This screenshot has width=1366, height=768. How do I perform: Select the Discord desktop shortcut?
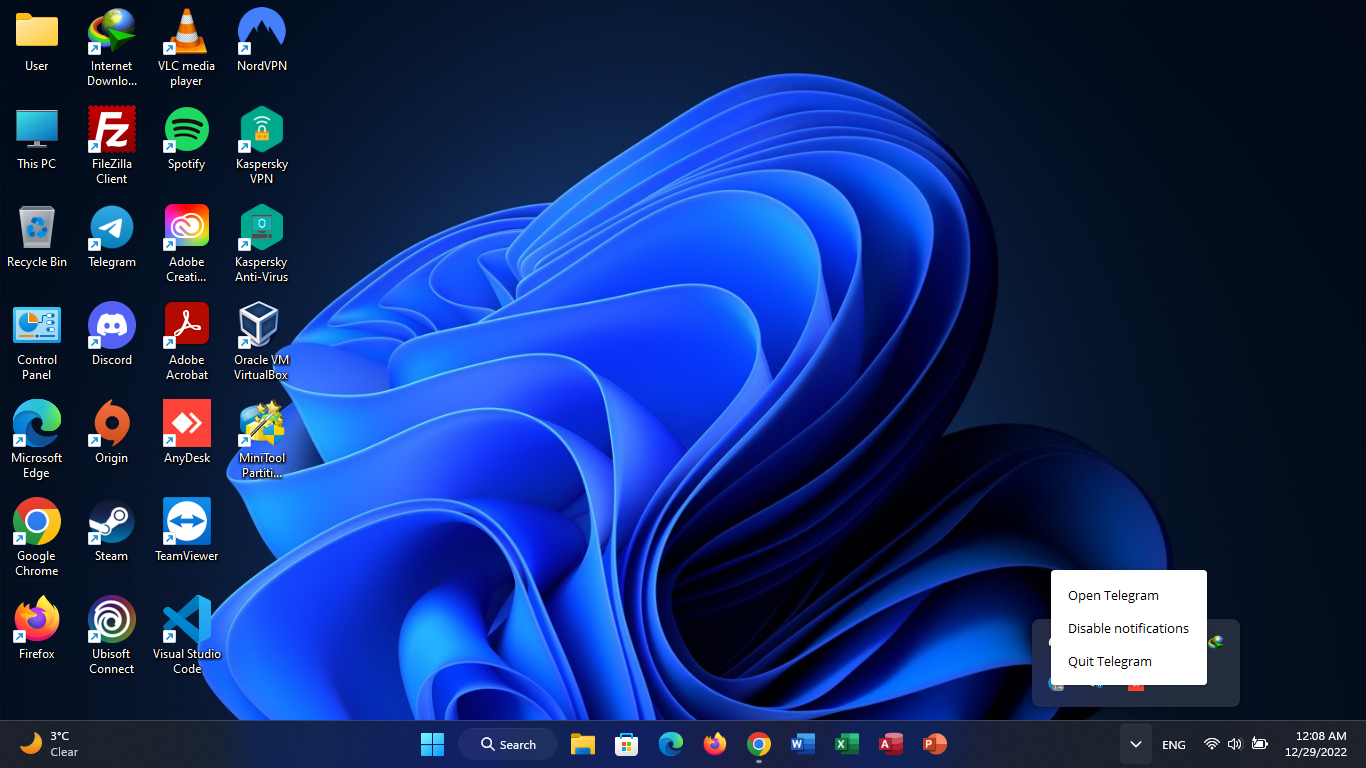(x=112, y=335)
